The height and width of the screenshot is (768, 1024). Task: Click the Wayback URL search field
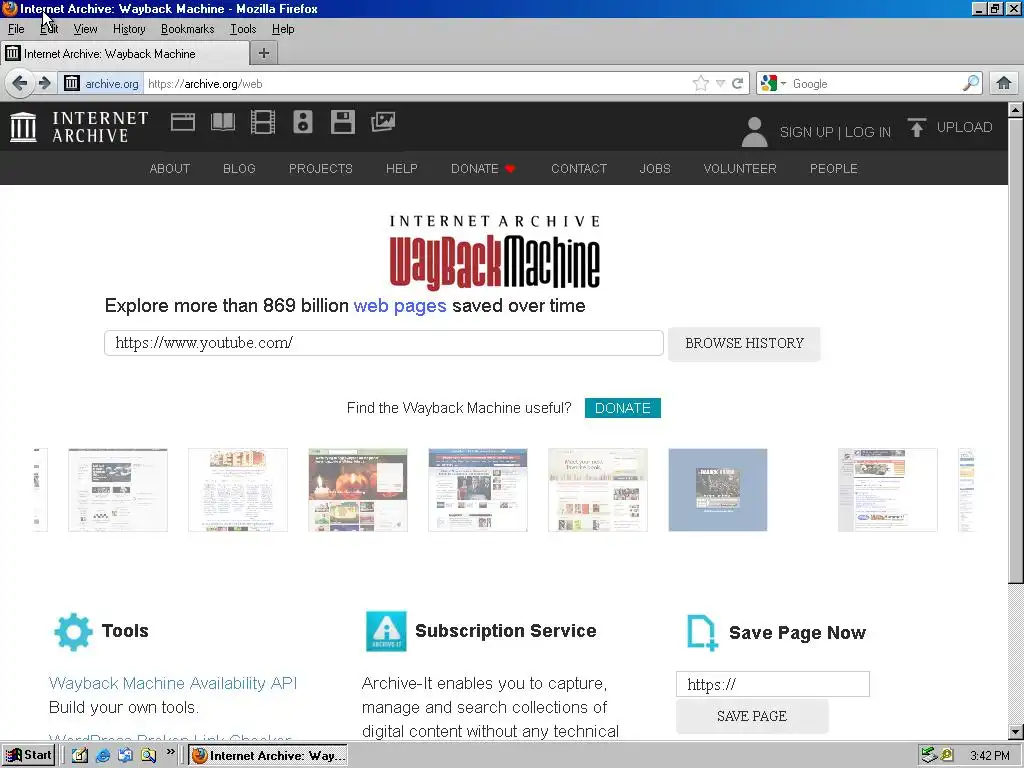pyautogui.click(x=384, y=343)
